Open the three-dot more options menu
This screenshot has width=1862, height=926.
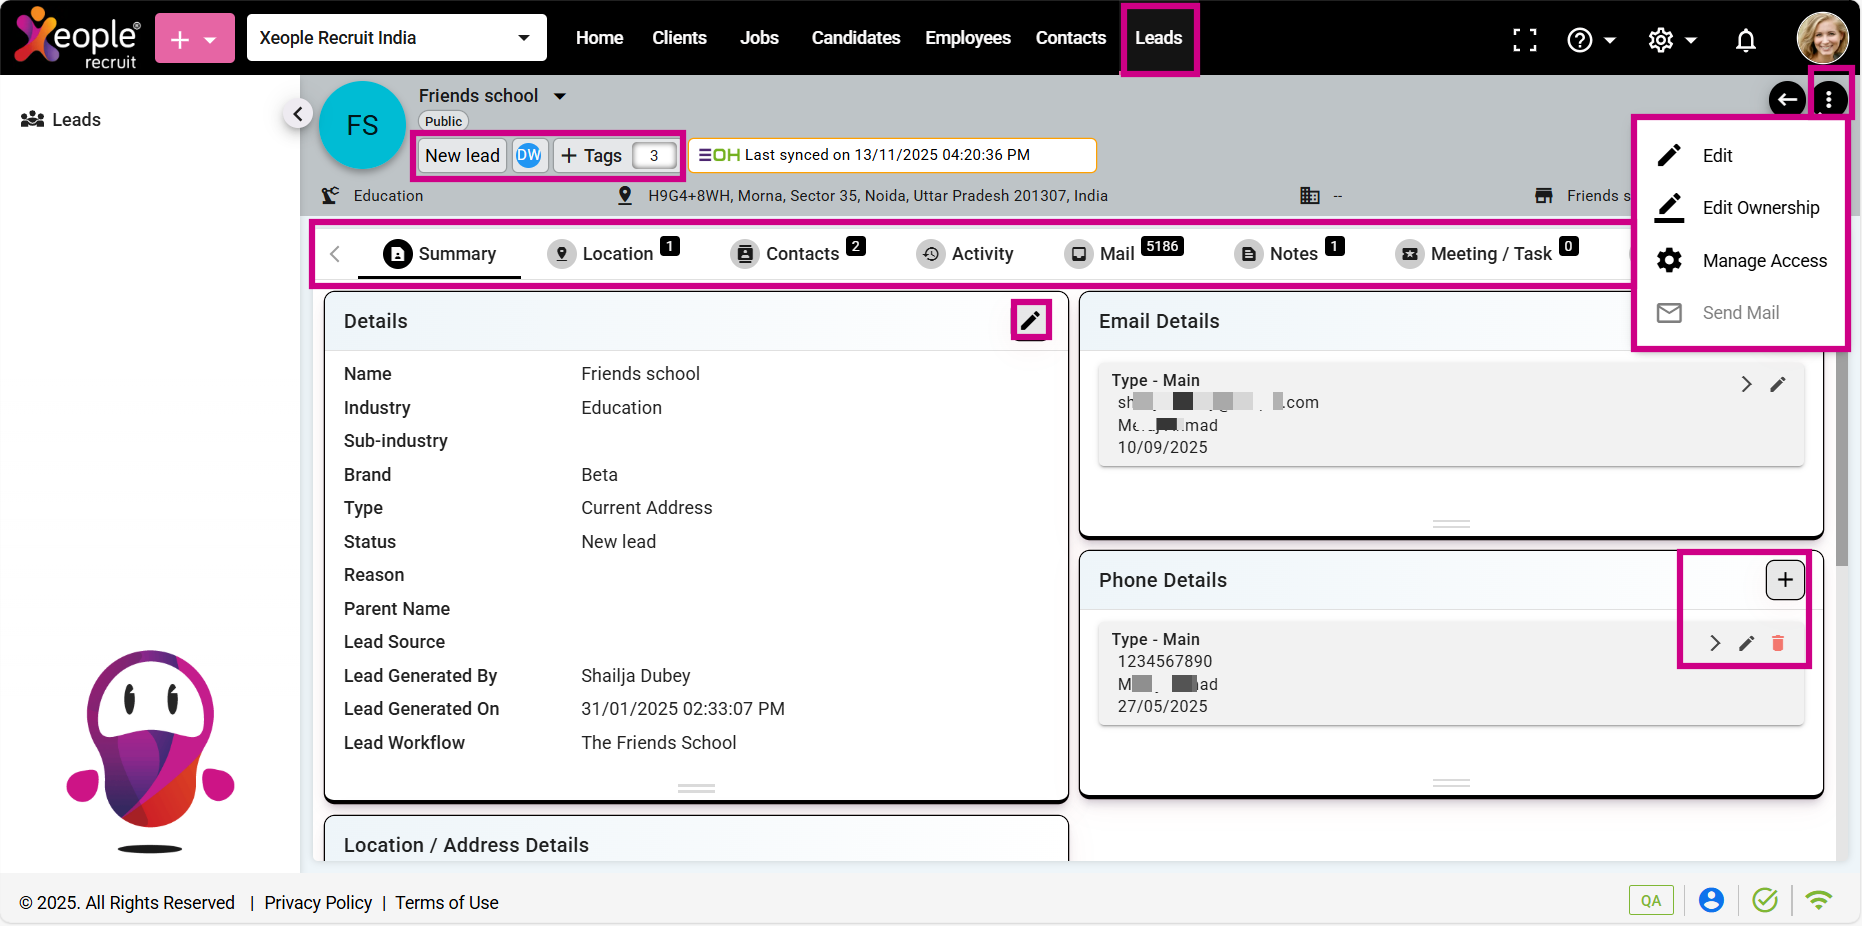click(1829, 99)
